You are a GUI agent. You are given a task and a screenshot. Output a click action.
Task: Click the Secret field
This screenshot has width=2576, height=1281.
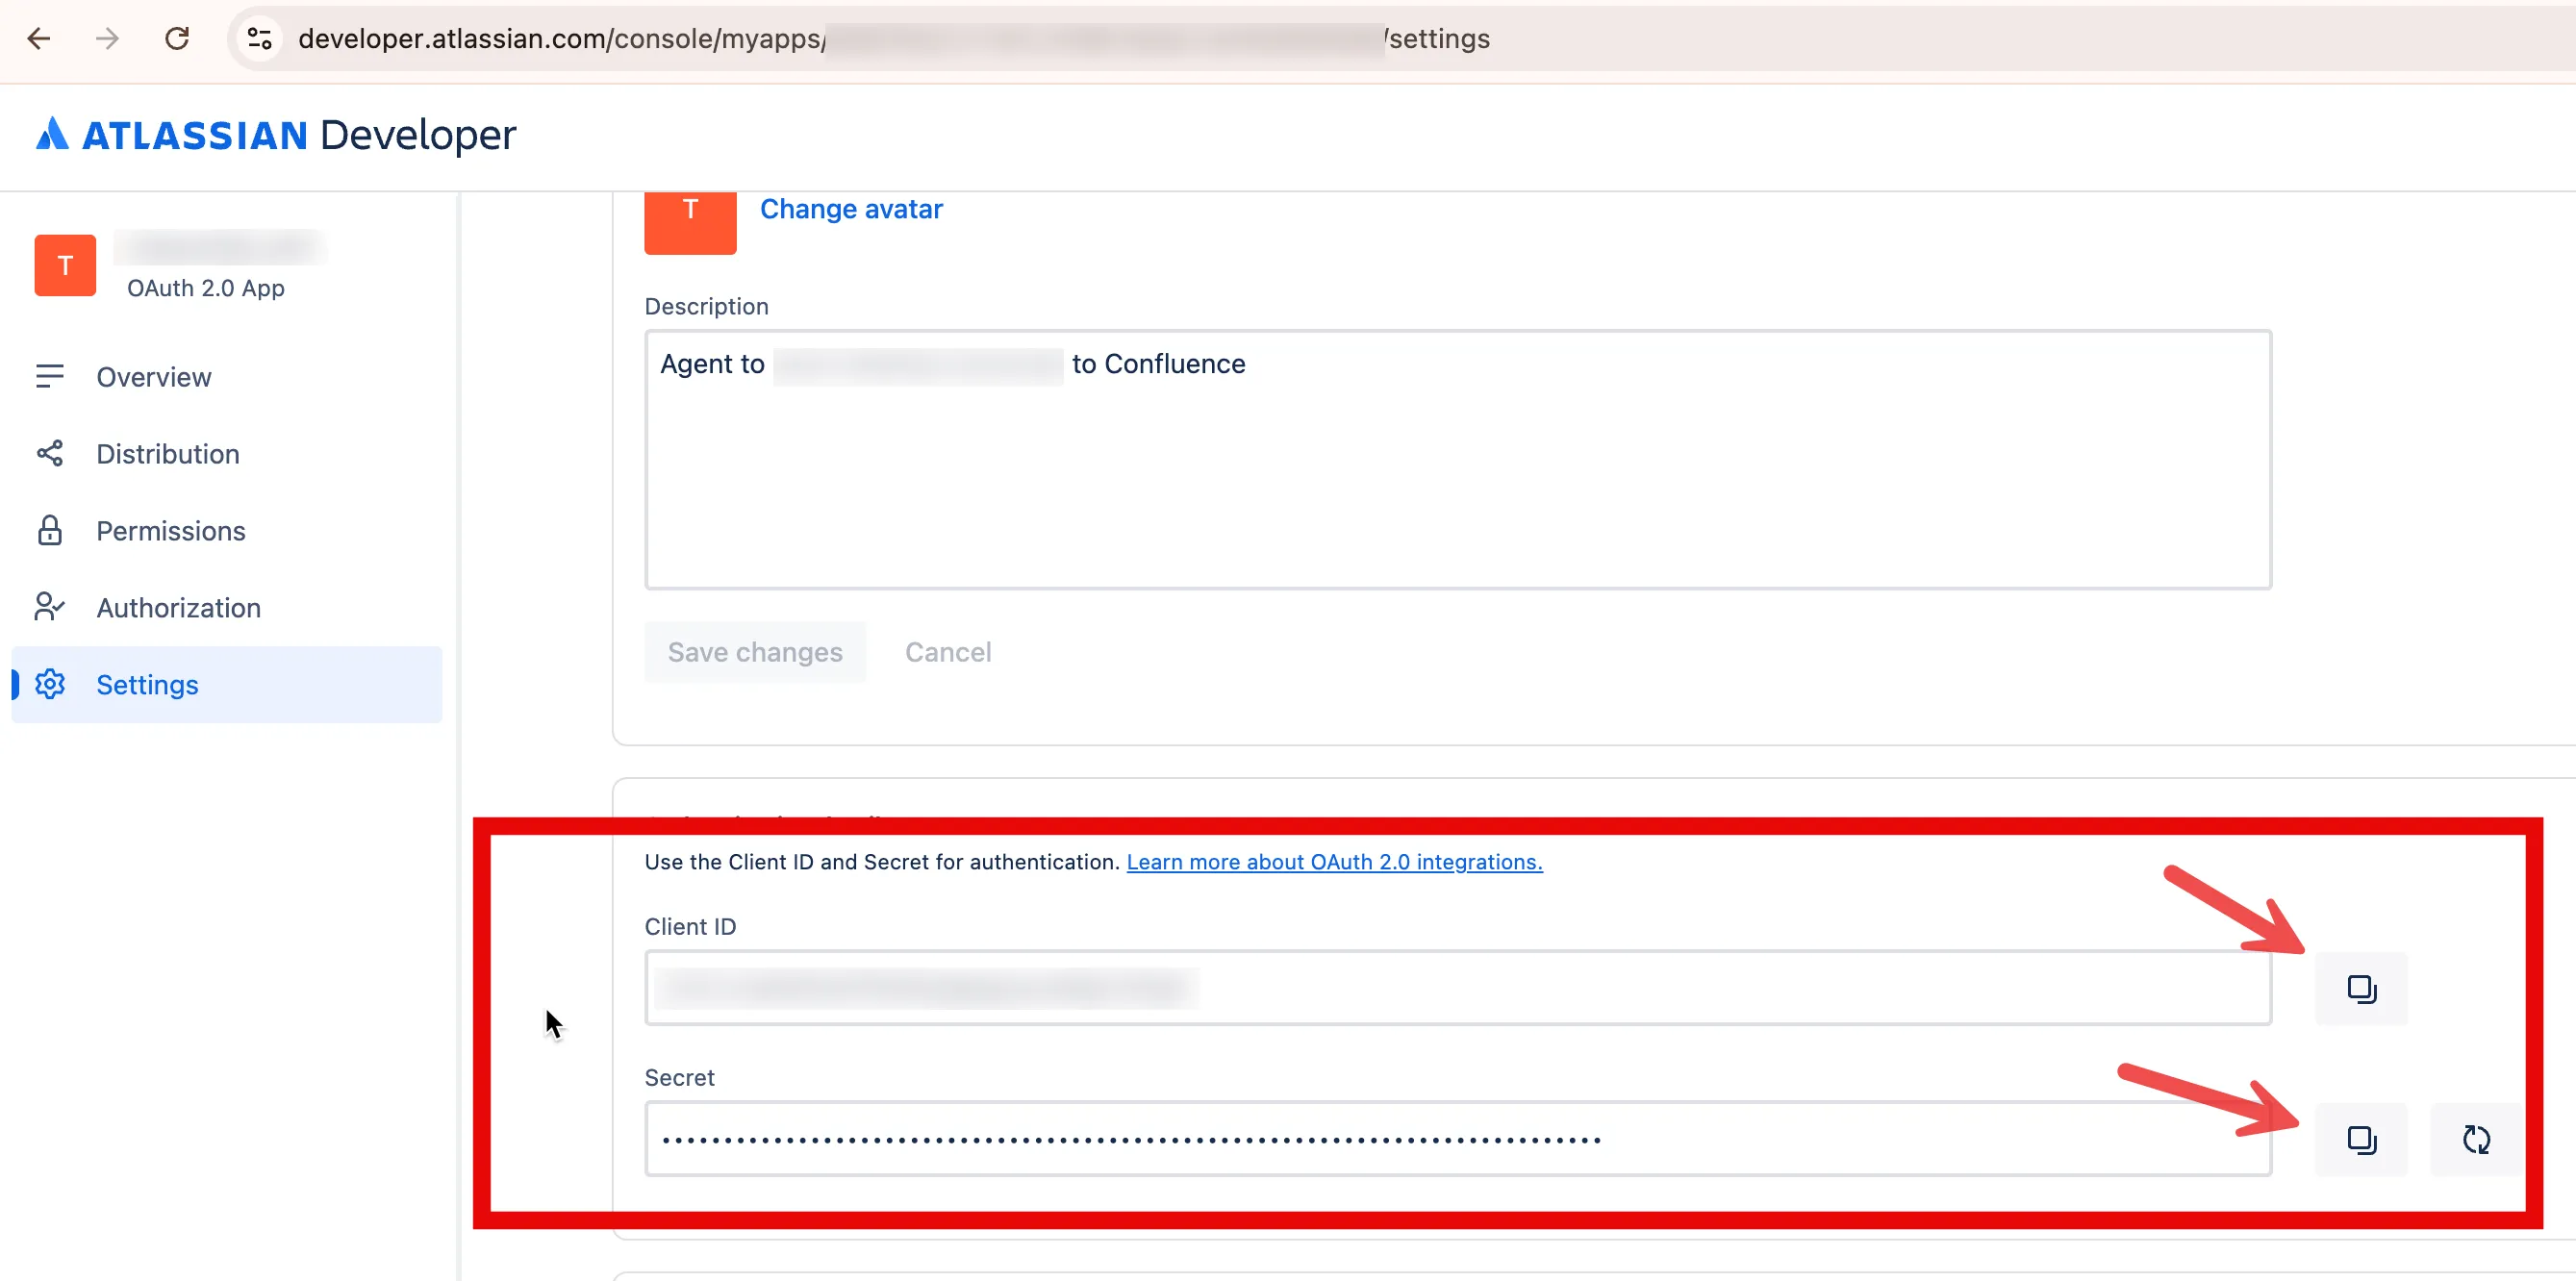click(1458, 1139)
